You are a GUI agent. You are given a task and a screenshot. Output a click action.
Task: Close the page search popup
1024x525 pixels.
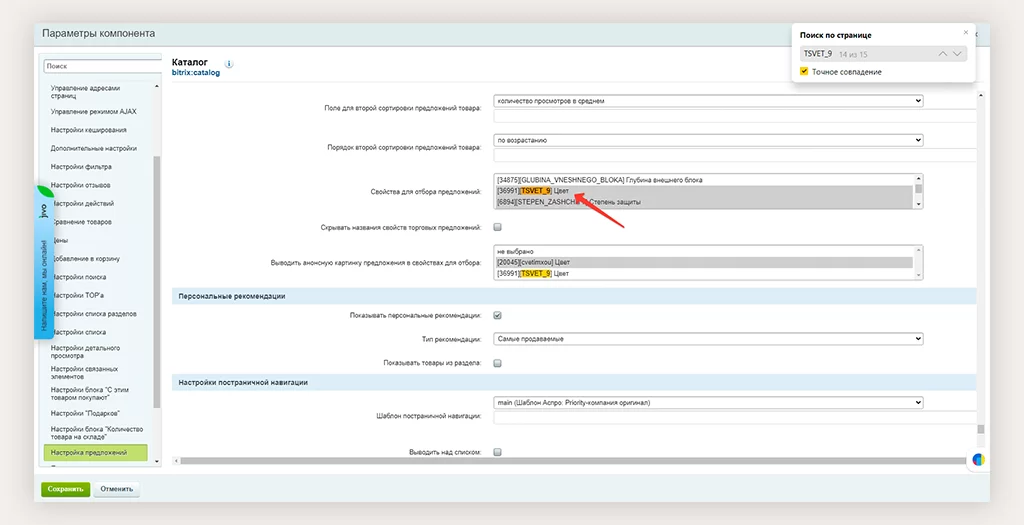(965, 33)
